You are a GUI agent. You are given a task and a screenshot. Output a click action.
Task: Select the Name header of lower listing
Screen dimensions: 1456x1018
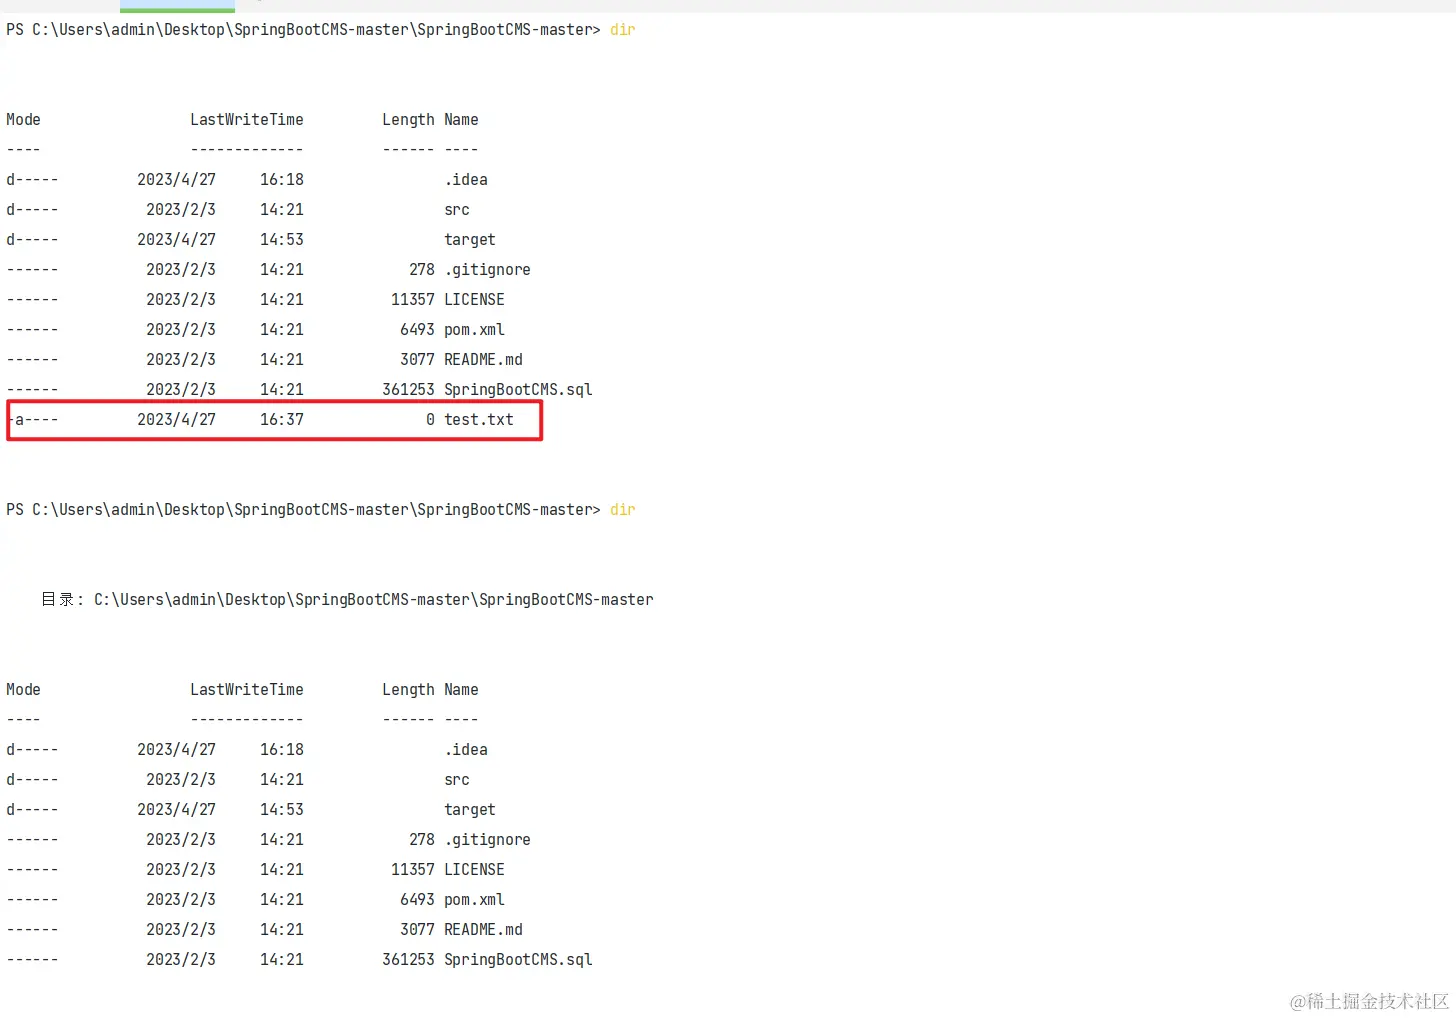coord(461,690)
